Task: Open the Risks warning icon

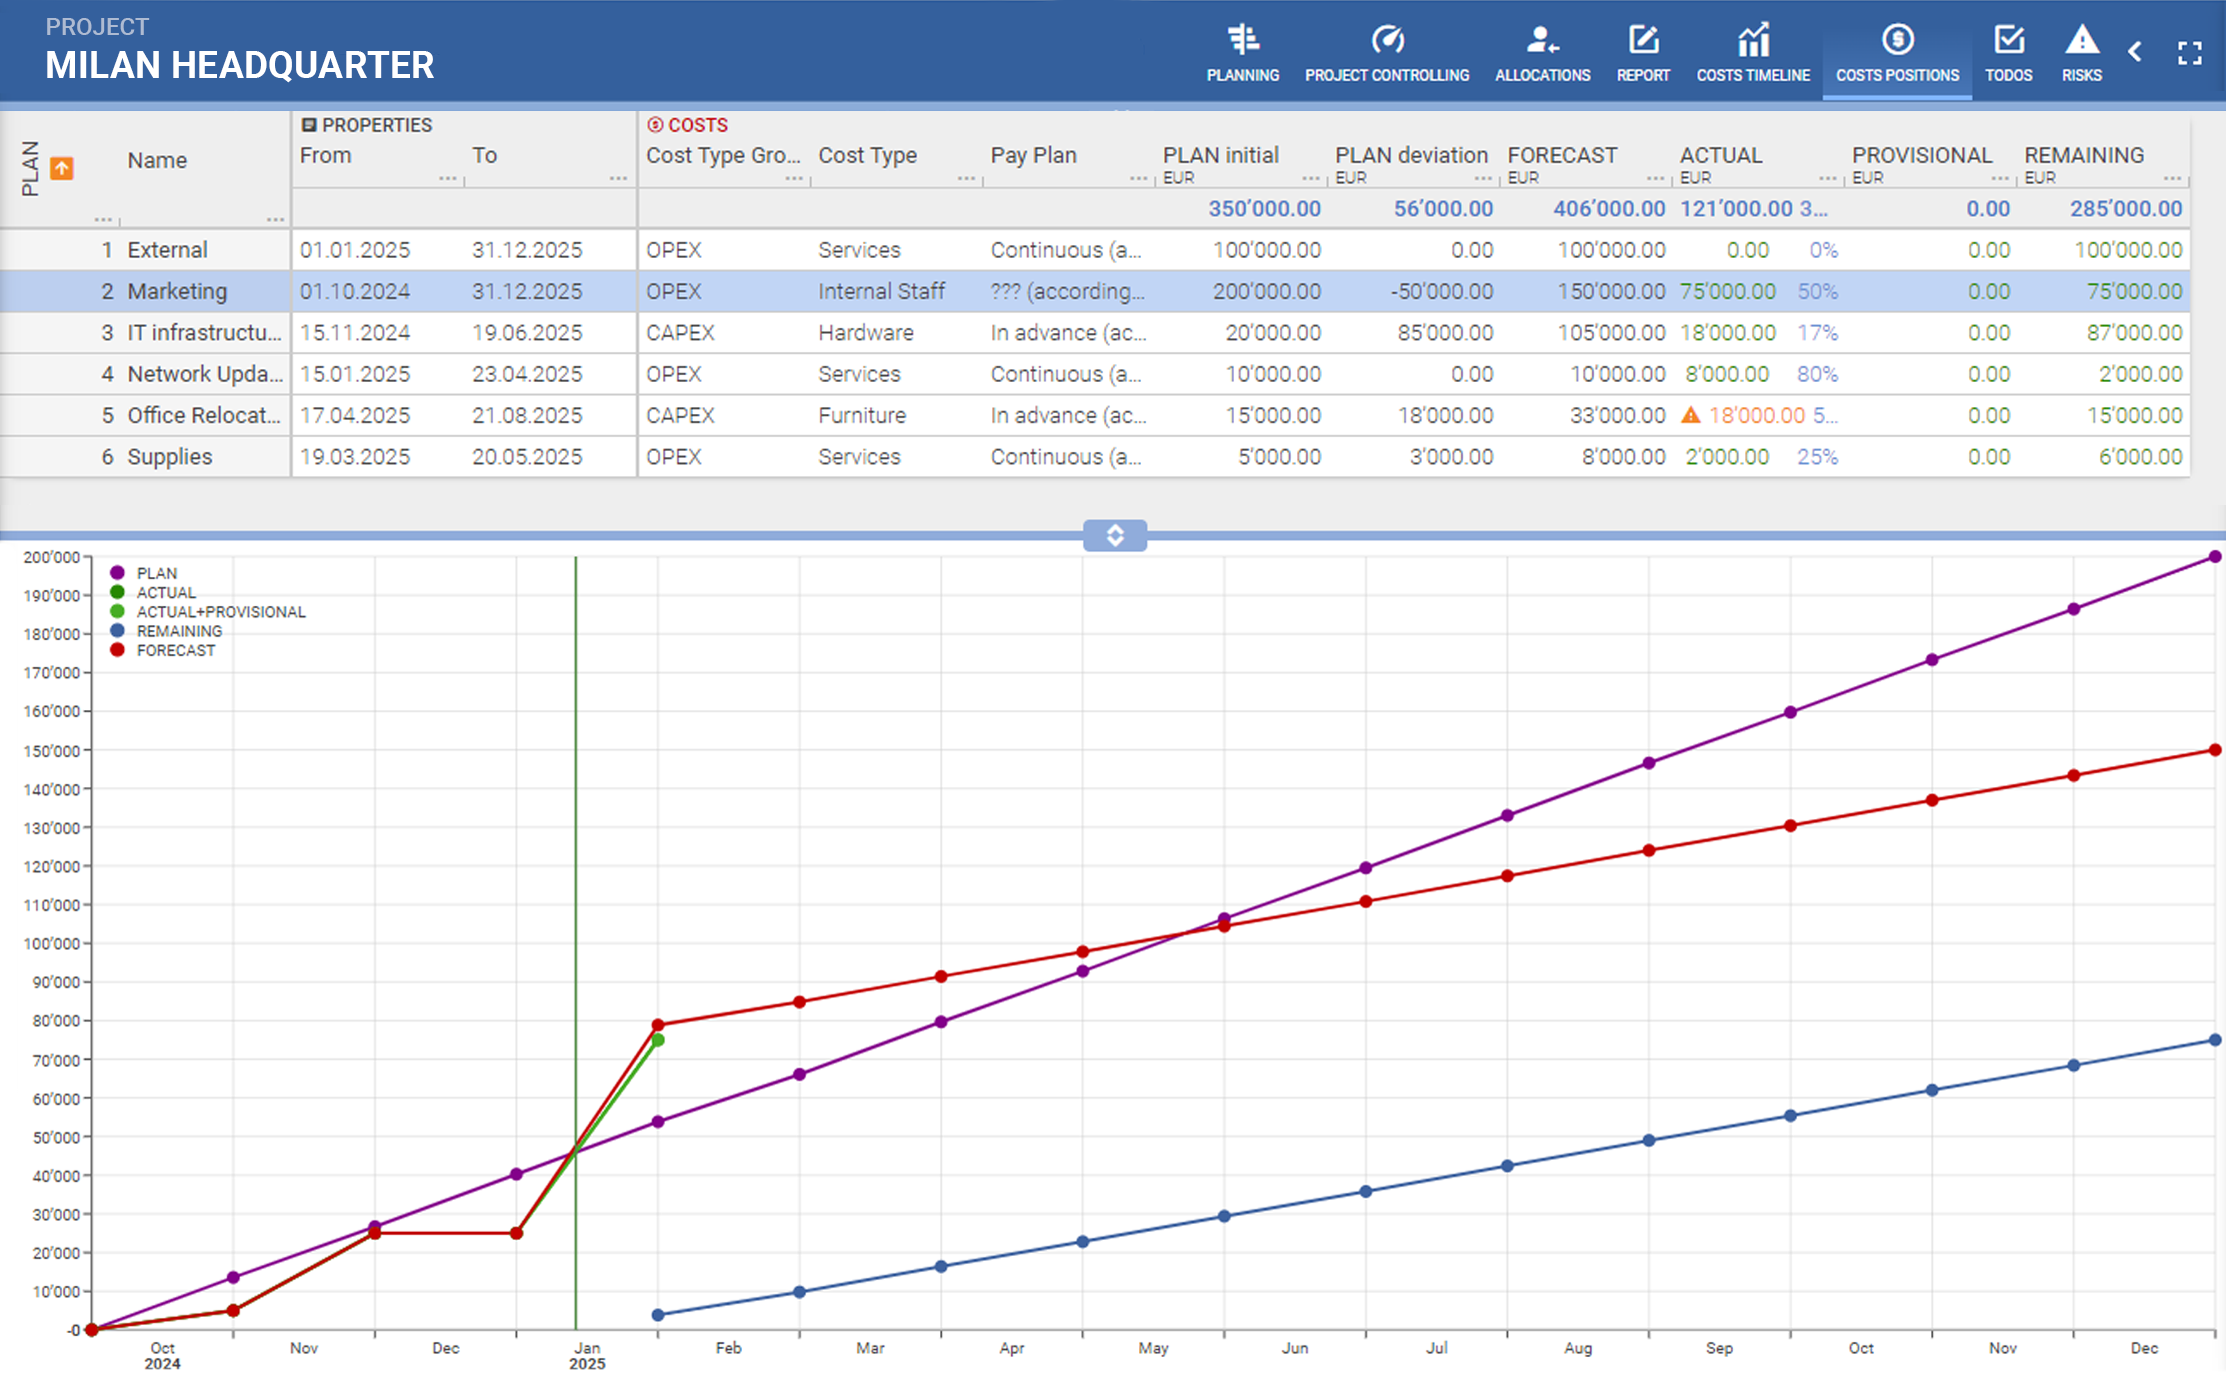Action: point(2082,40)
